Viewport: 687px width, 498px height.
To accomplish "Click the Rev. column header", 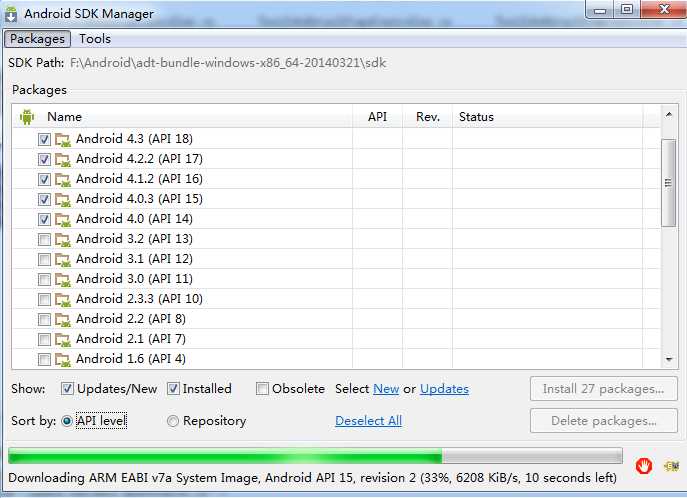I will (428, 117).
